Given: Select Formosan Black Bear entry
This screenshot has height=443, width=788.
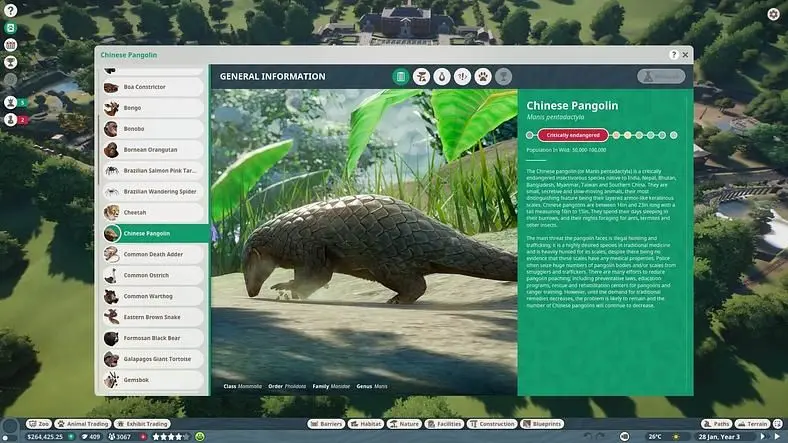Looking at the screenshot, I should click(153, 338).
